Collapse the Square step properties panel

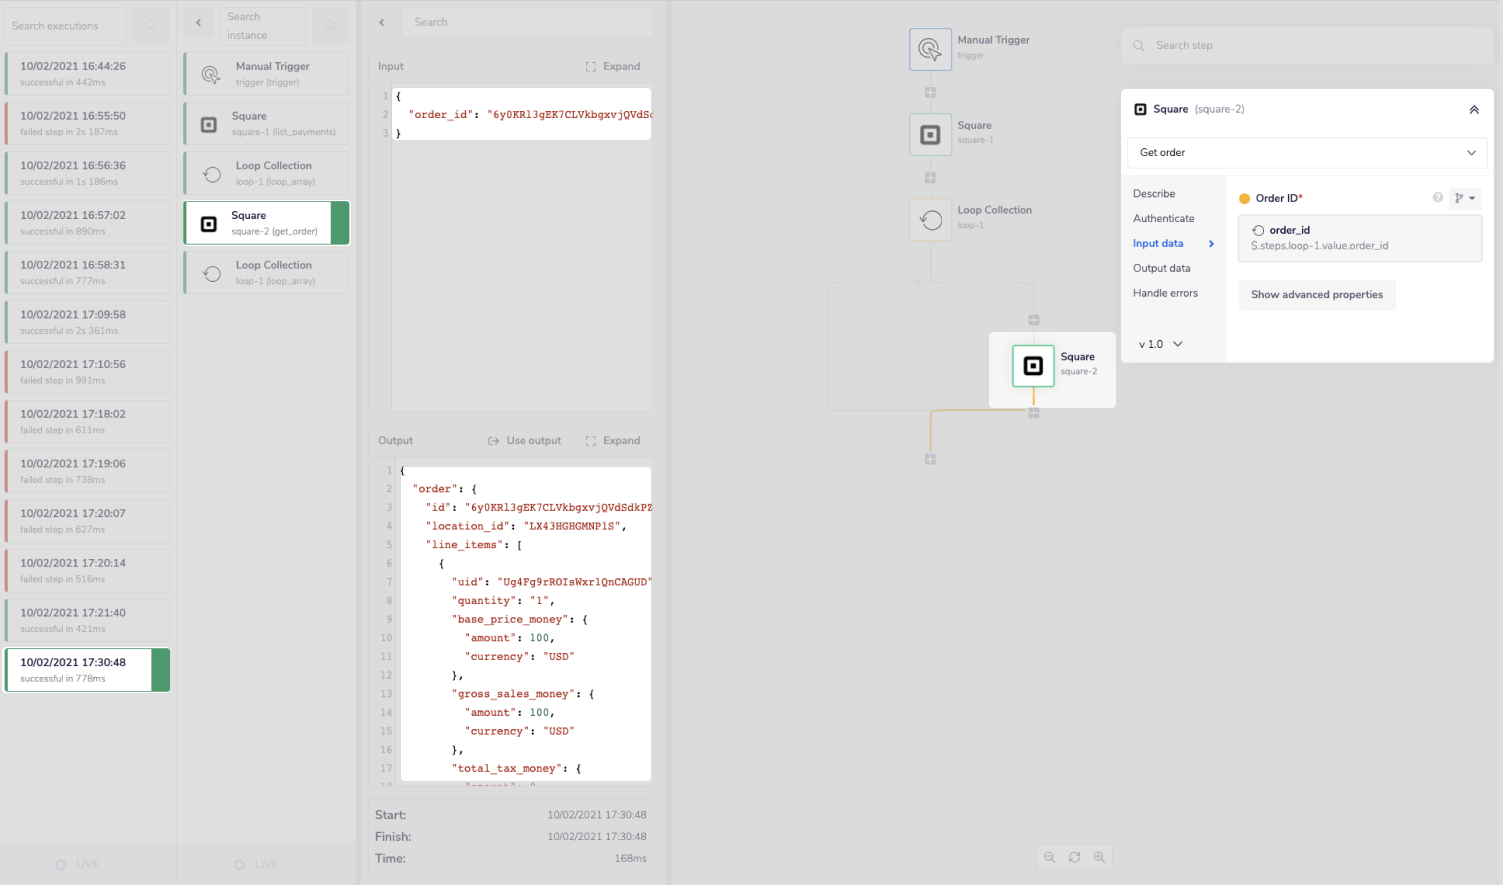1474,109
